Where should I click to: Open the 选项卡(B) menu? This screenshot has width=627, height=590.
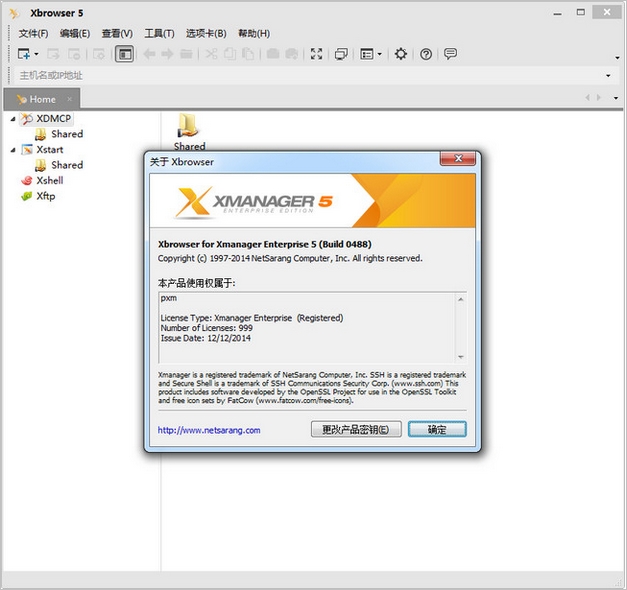click(206, 33)
